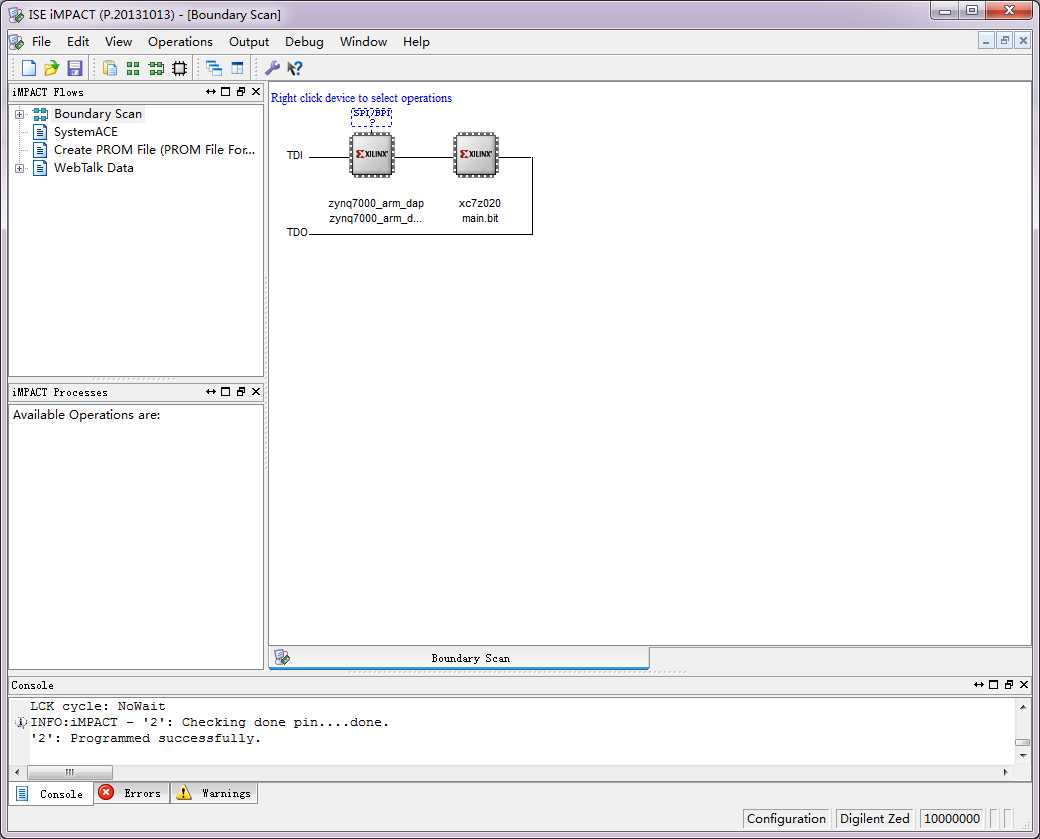Click the Cascade windows toolbar icon
Image resolution: width=1040 pixels, height=839 pixels.
(214, 68)
